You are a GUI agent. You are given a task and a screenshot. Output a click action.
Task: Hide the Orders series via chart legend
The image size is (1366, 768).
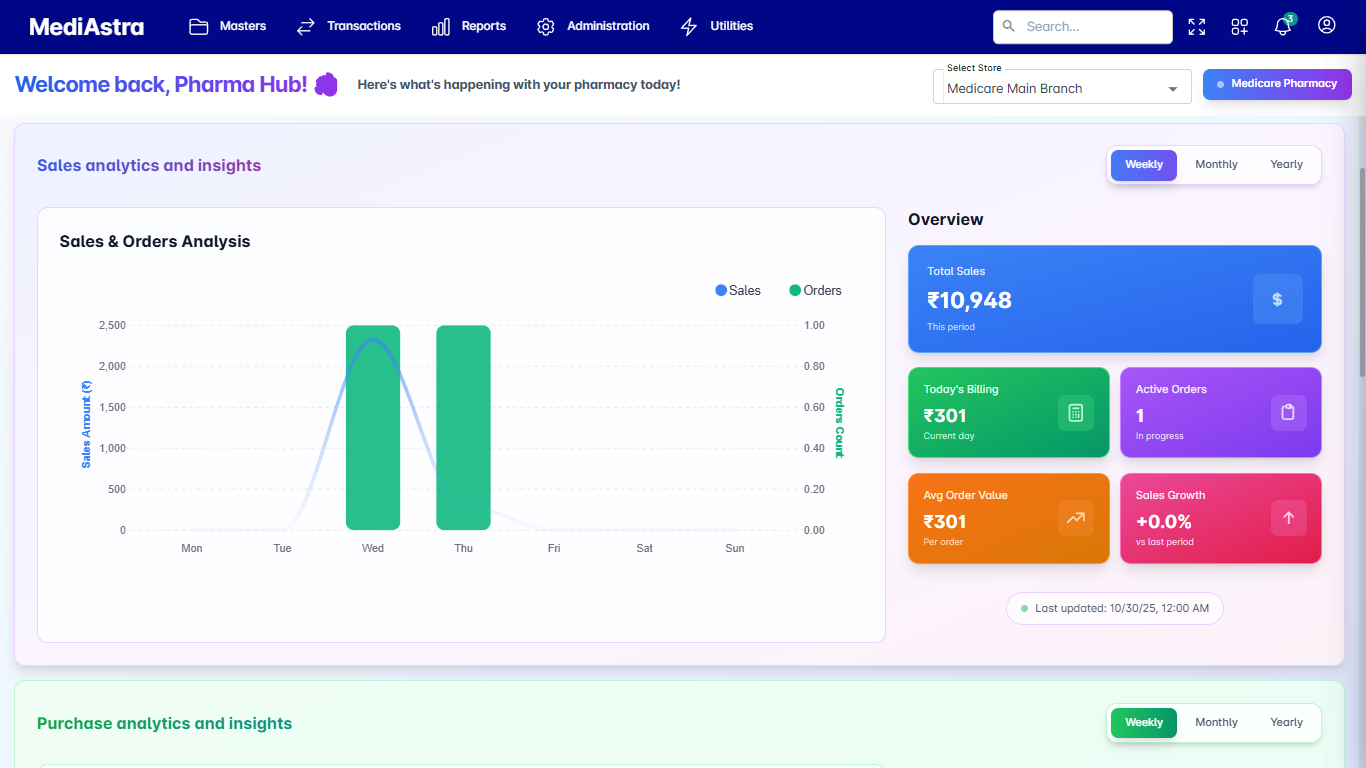click(x=814, y=290)
